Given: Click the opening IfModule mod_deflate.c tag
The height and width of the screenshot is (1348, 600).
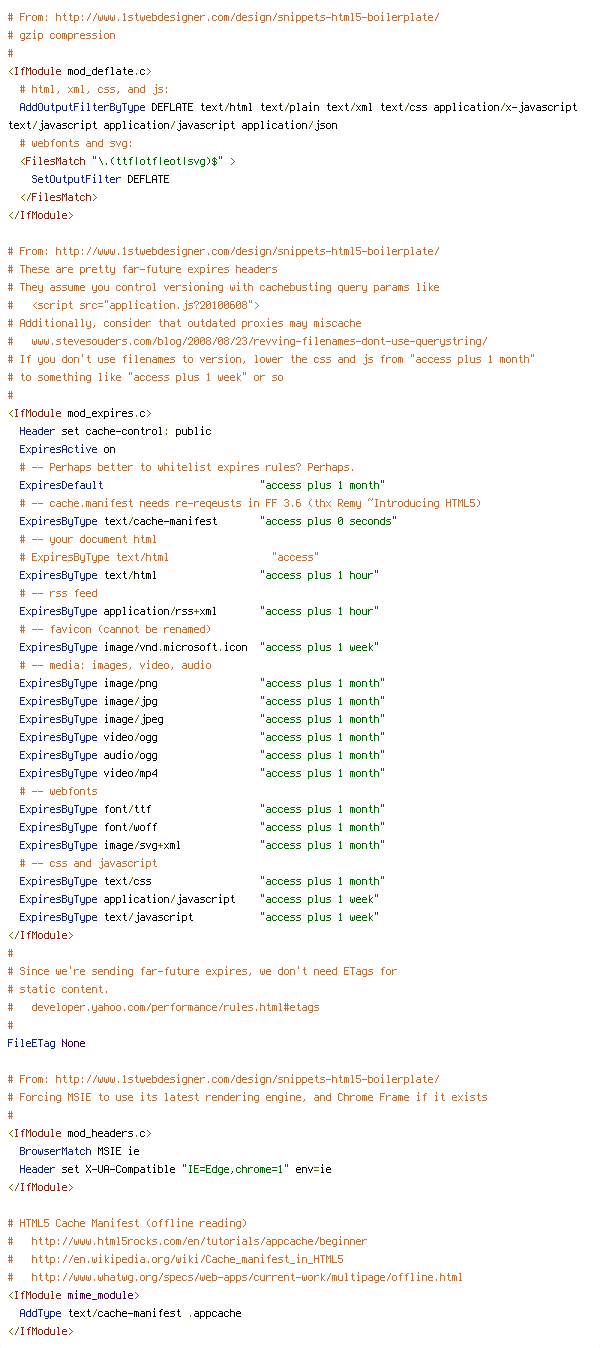Looking at the screenshot, I should coord(80,71).
